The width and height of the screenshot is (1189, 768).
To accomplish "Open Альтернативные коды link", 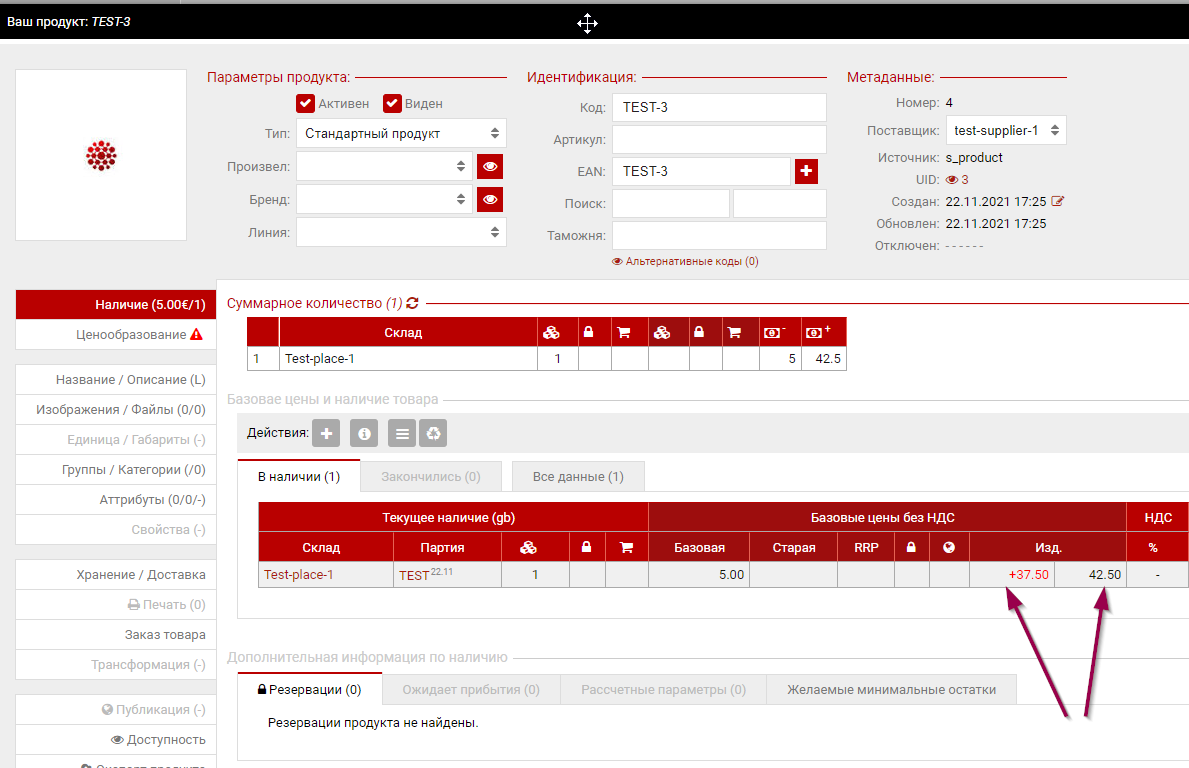I will pyautogui.click(x=685, y=262).
